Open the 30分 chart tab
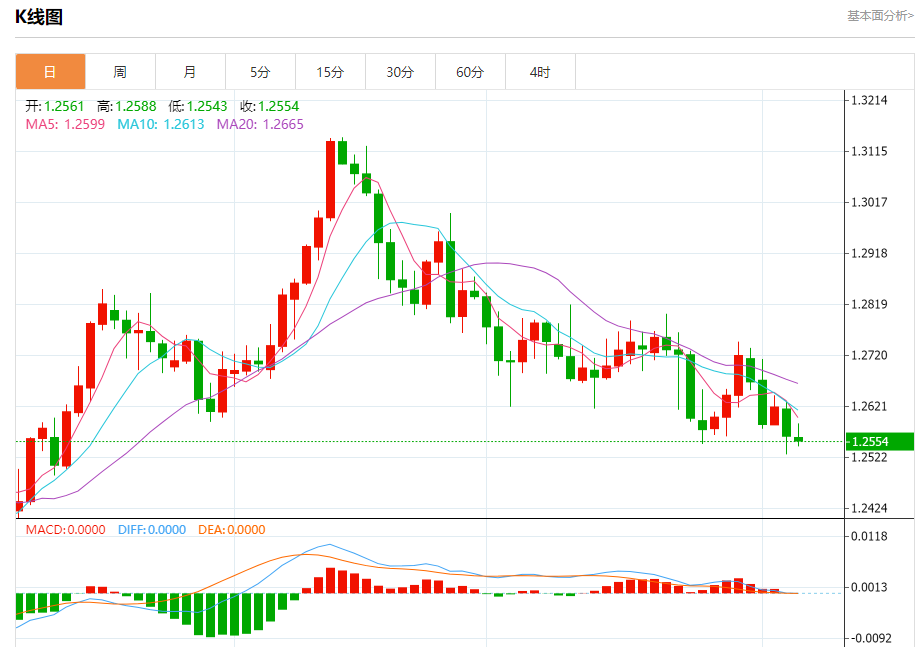The width and height of the screenshot is (921, 647). [400, 72]
